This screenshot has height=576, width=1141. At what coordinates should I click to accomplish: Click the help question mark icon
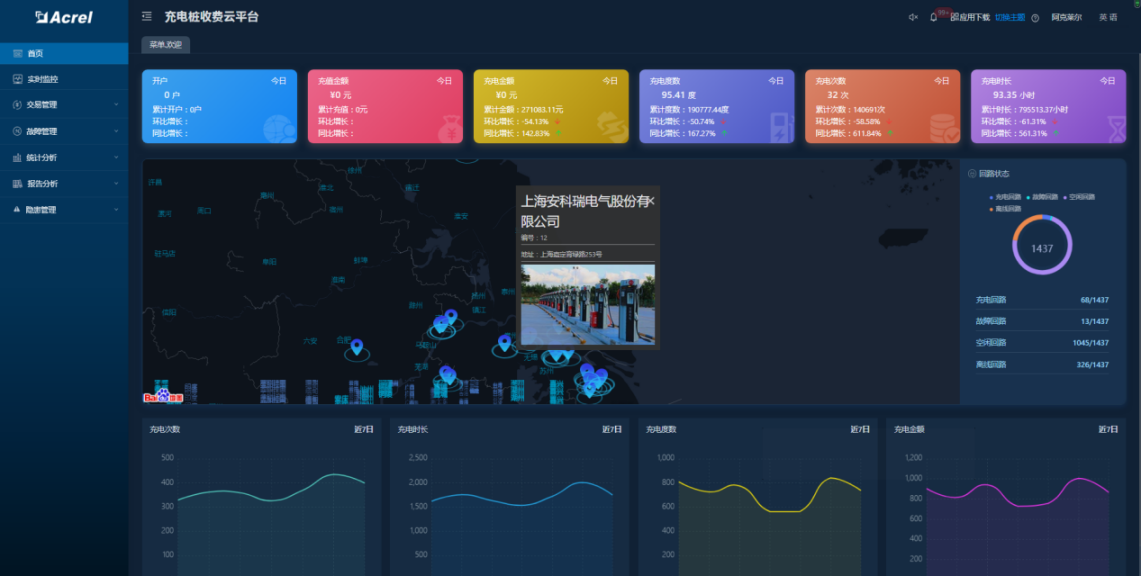[1035, 18]
